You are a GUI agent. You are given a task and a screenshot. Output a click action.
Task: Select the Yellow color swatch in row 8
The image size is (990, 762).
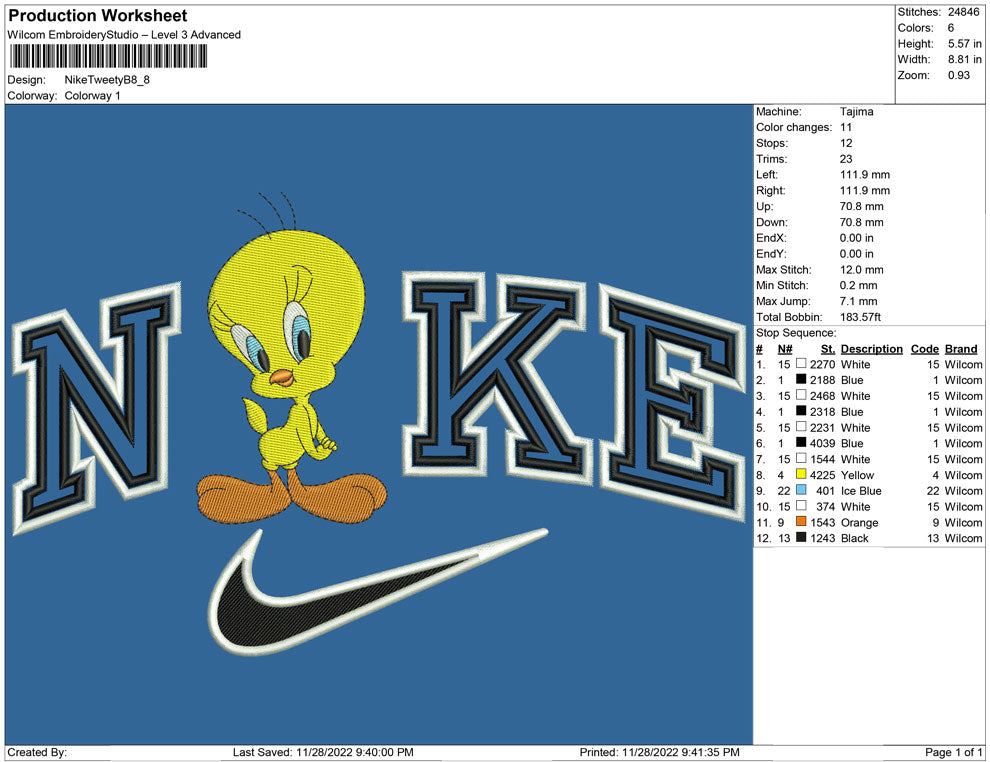801,474
